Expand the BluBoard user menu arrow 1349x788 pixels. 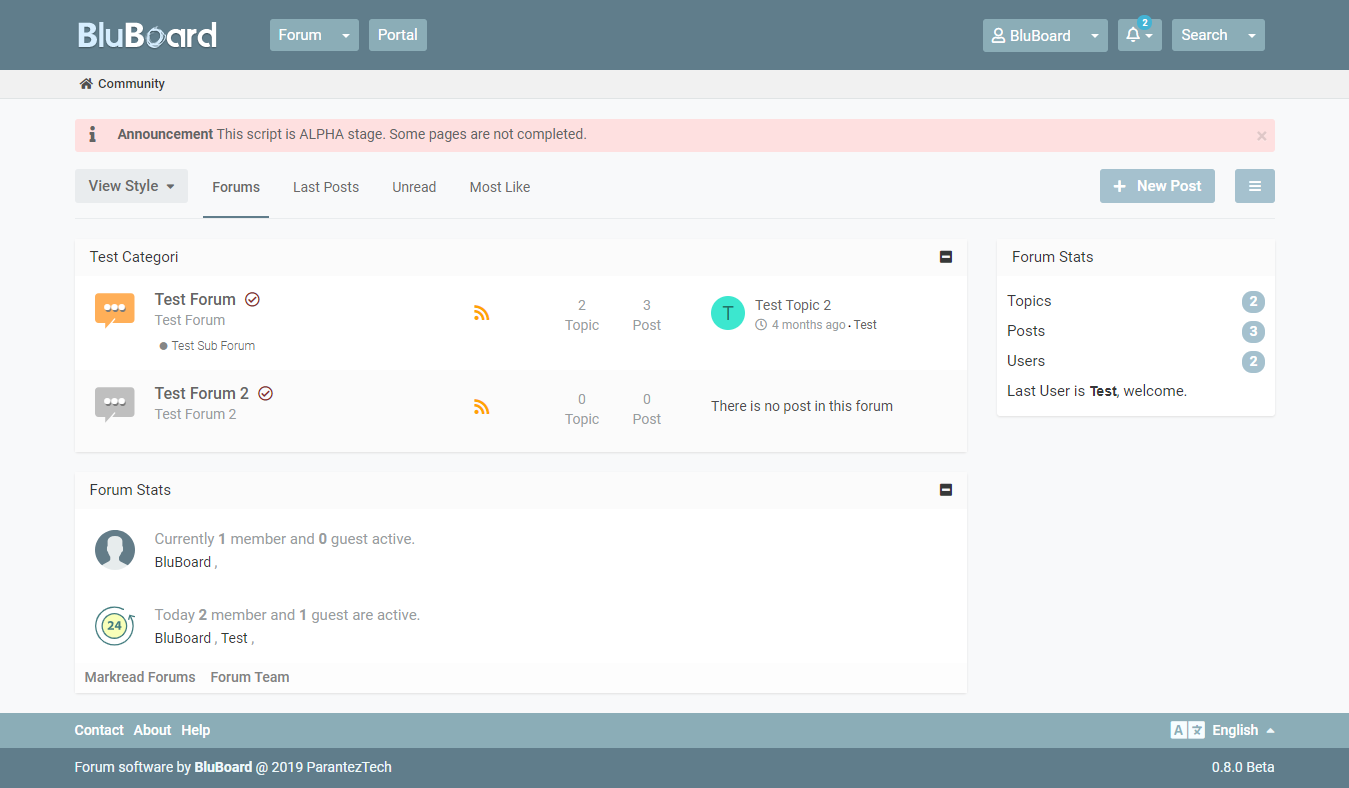(x=1095, y=35)
